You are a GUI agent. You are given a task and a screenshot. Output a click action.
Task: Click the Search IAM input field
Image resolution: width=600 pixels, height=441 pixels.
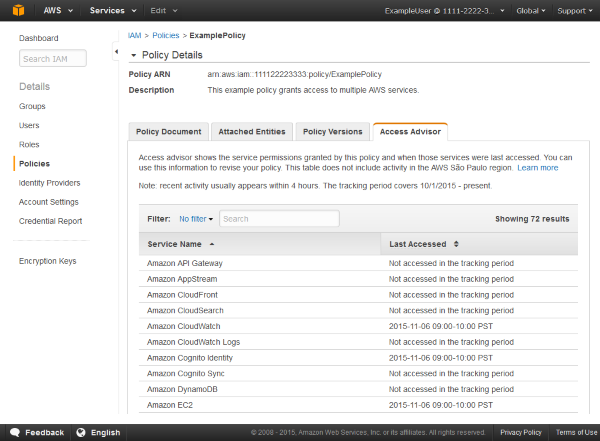coord(53,59)
